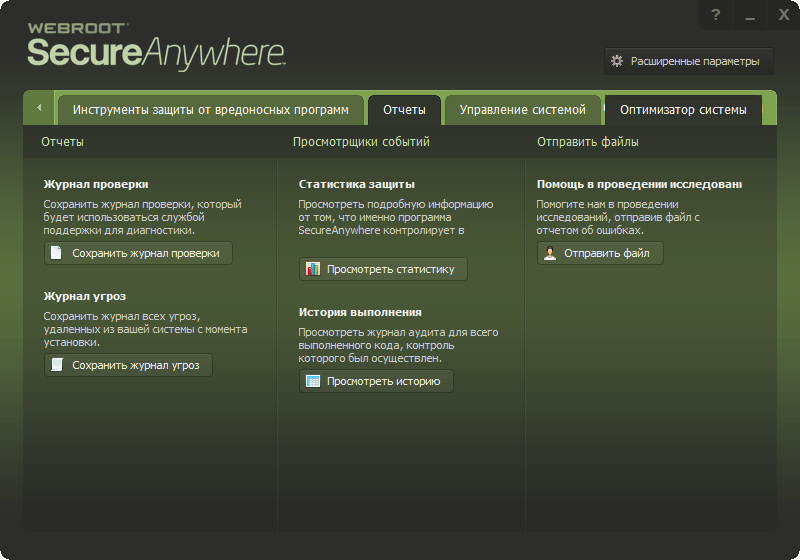Click the Помощь в проведении исследований heading
800x560 pixels.
(x=639, y=185)
